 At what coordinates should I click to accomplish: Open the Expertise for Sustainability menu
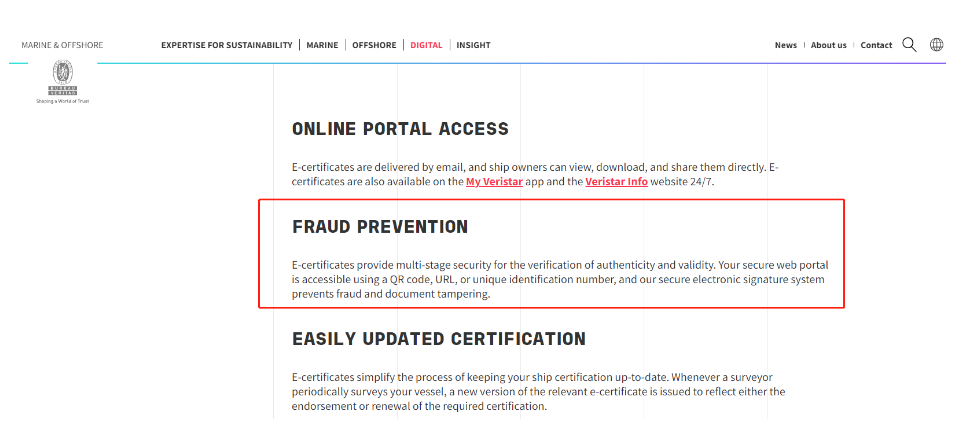pos(227,45)
